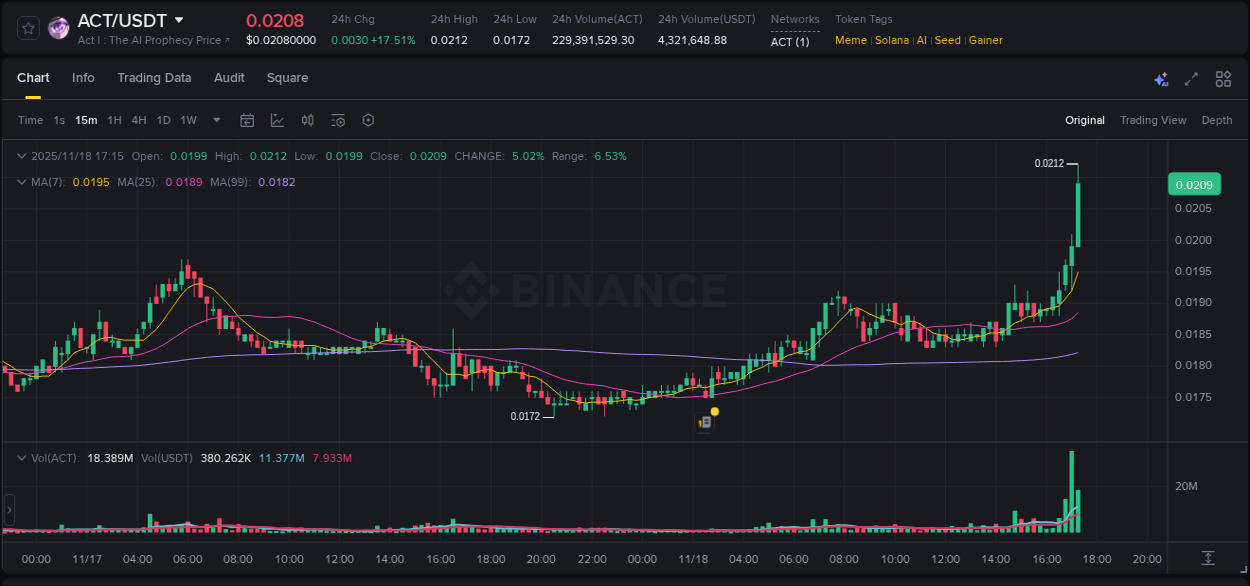The height and width of the screenshot is (586, 1250).
Task: Click the fullscreen expand icon above the chart
Action: 1191,79
